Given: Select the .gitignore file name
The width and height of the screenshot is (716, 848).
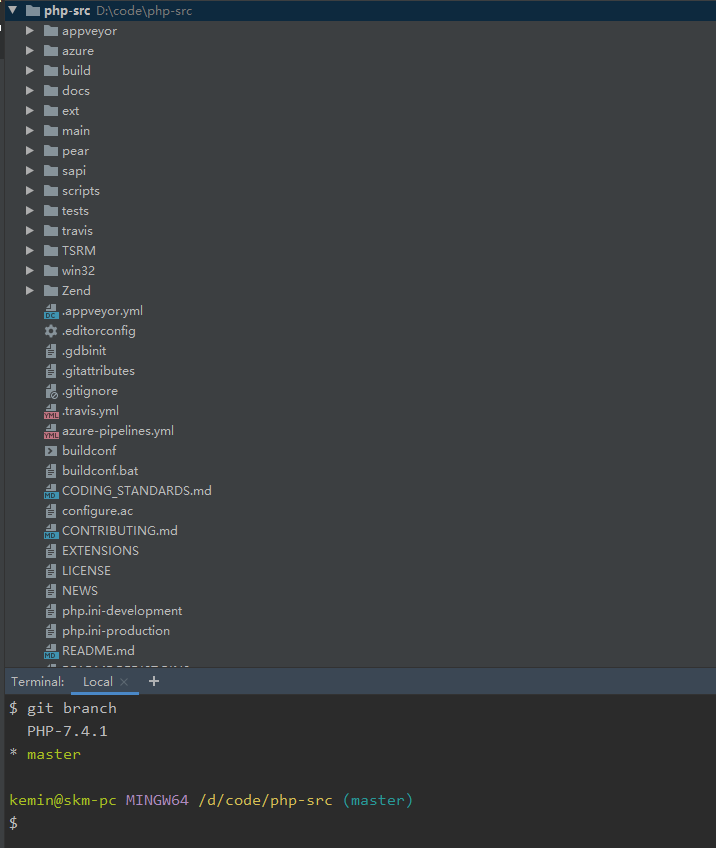Looking at the screenshot, I should [90, 391].
